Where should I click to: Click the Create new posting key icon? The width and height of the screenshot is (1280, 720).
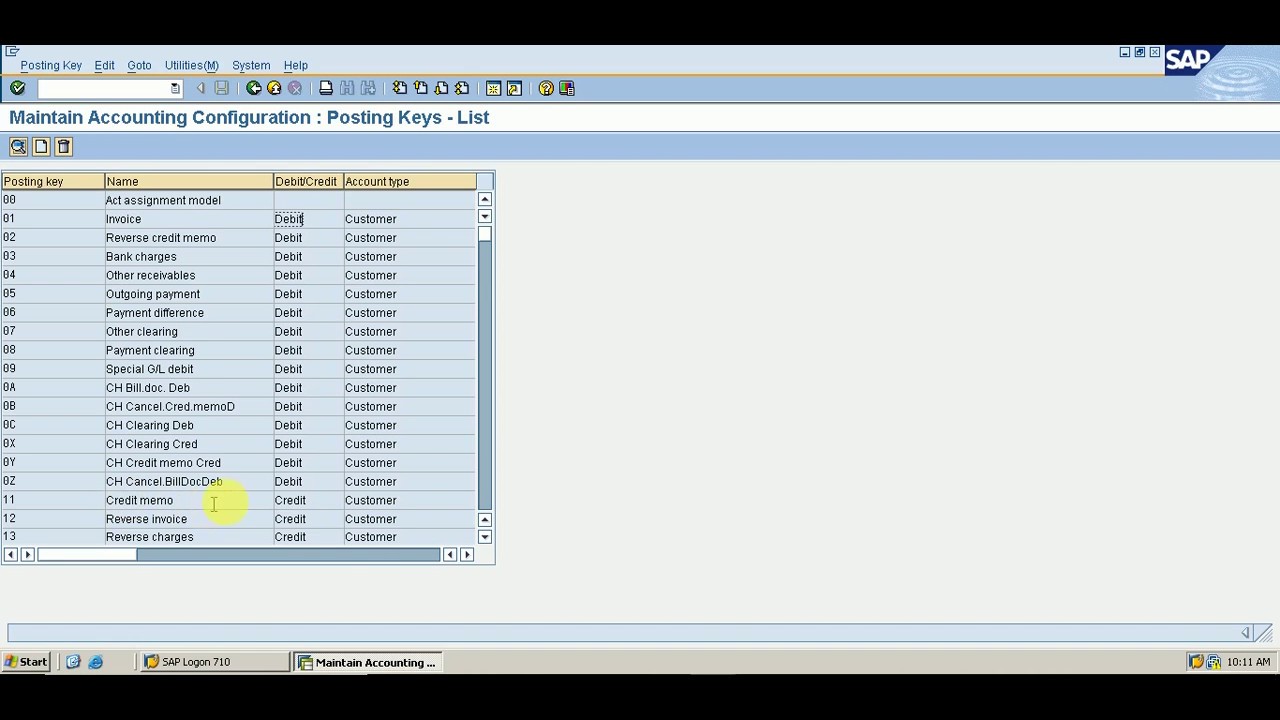pos(41,147)
